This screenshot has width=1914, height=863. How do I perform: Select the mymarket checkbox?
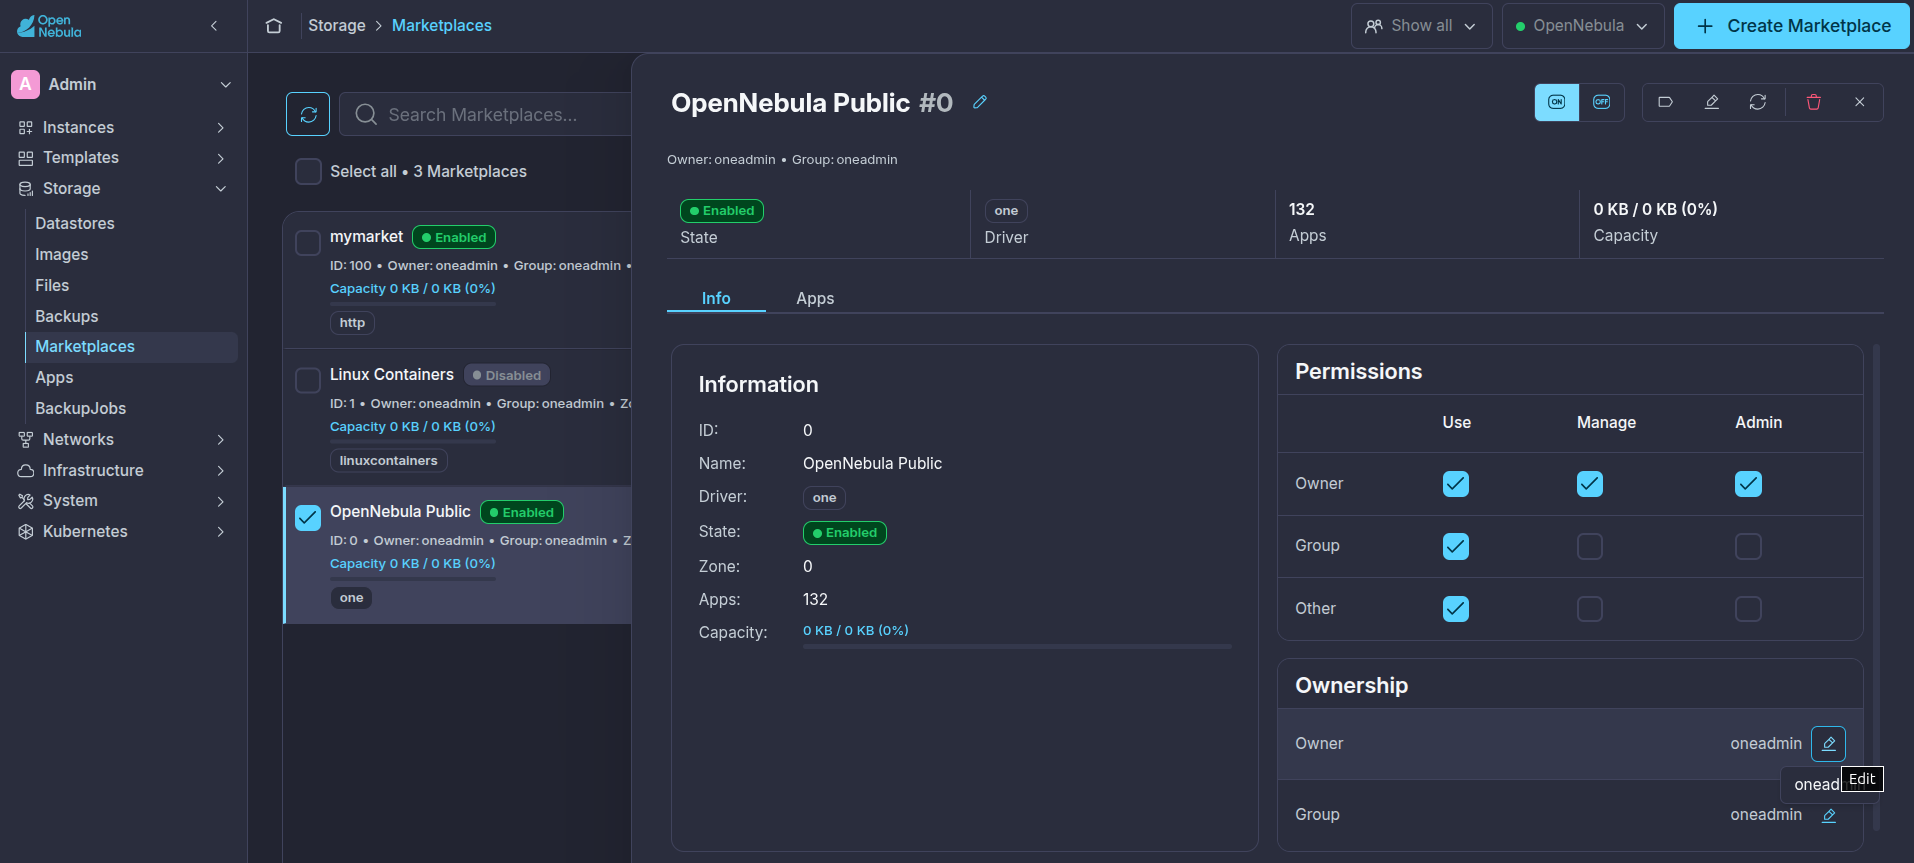click(308, 242)
